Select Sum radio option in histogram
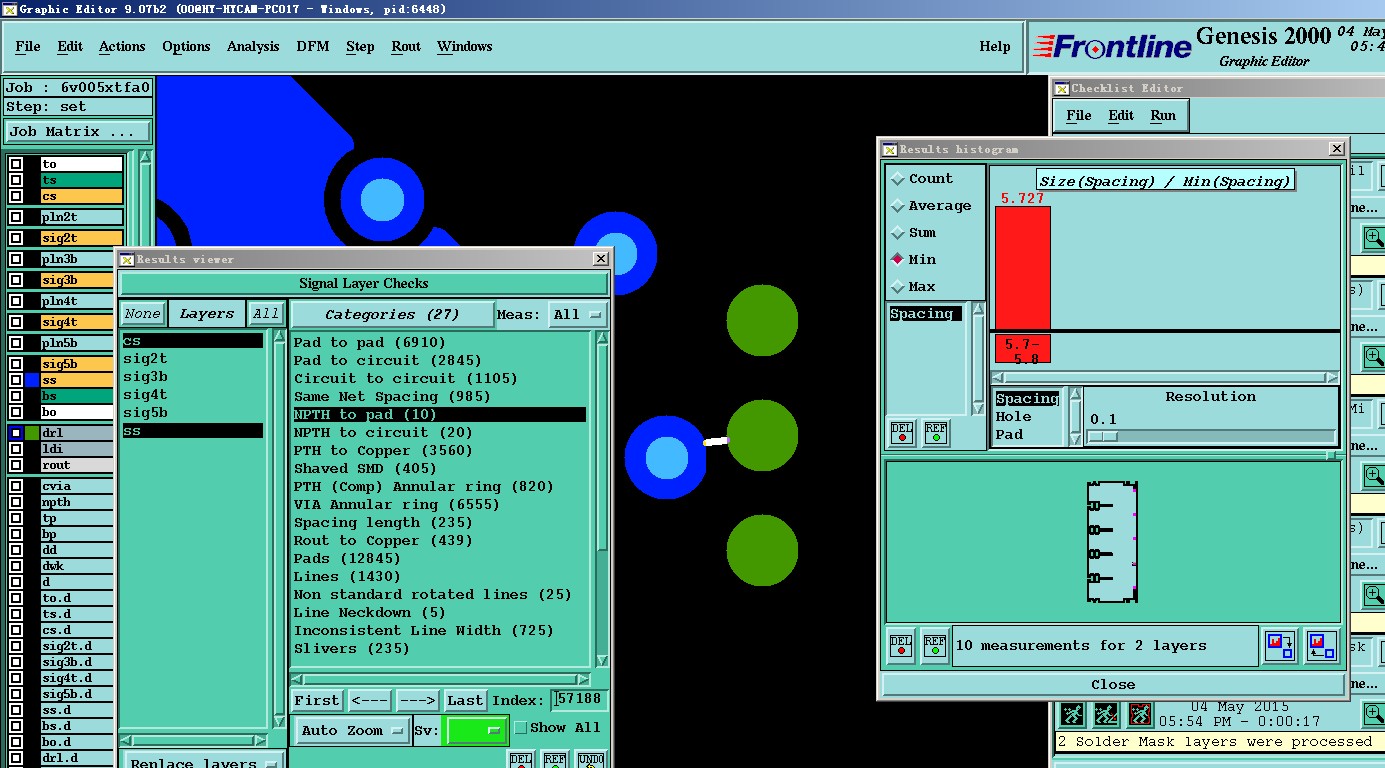1385x768 pixels. (x=897, y=232)
